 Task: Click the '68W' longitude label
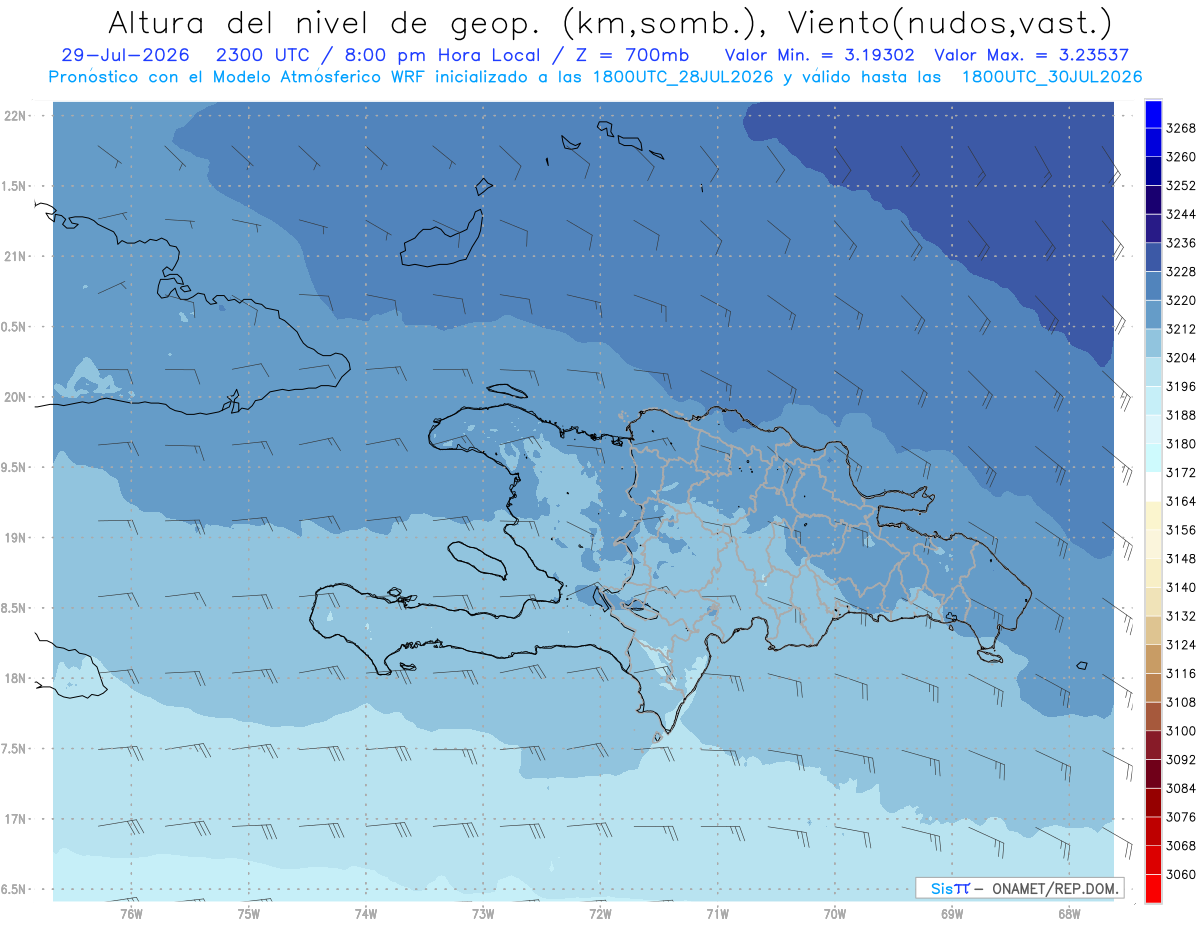[x=1069, y=912]
